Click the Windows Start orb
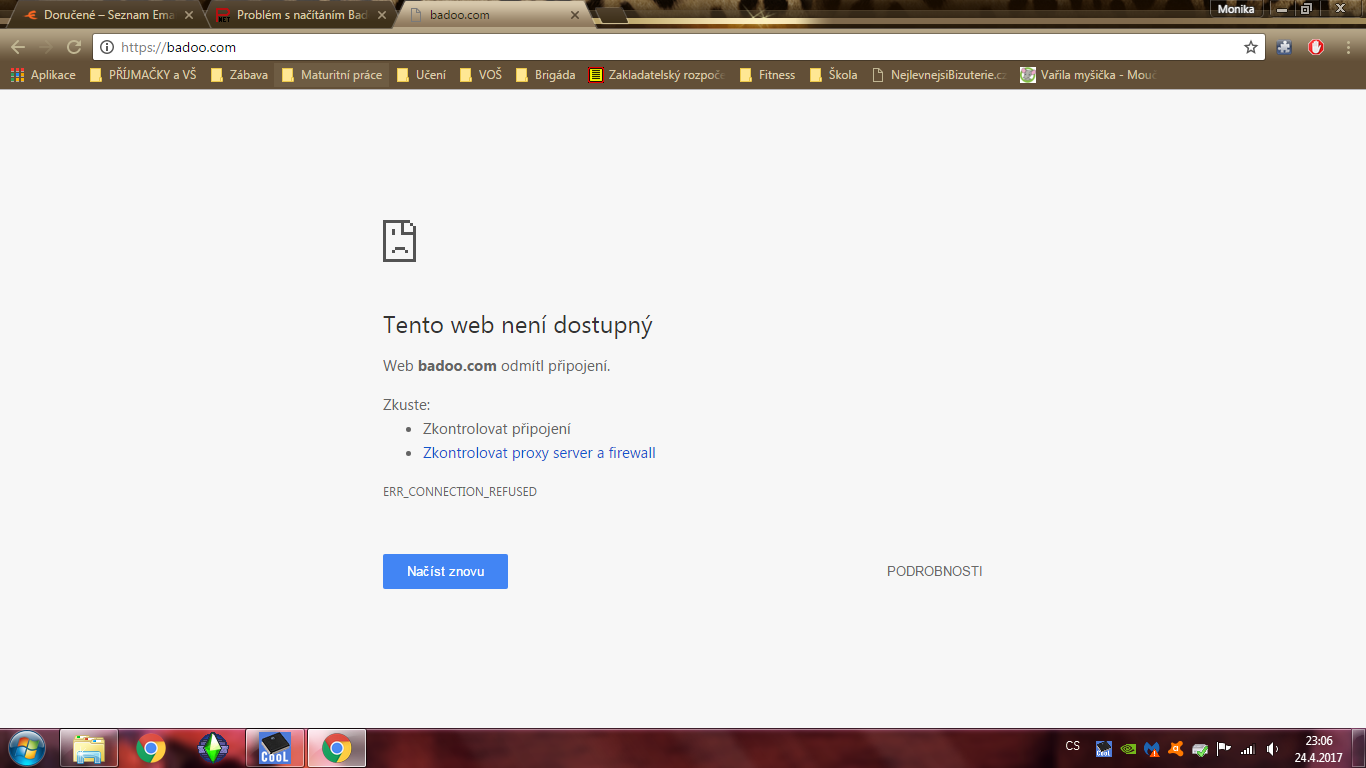Screen dimensions: 1366x768 point(26,747)
